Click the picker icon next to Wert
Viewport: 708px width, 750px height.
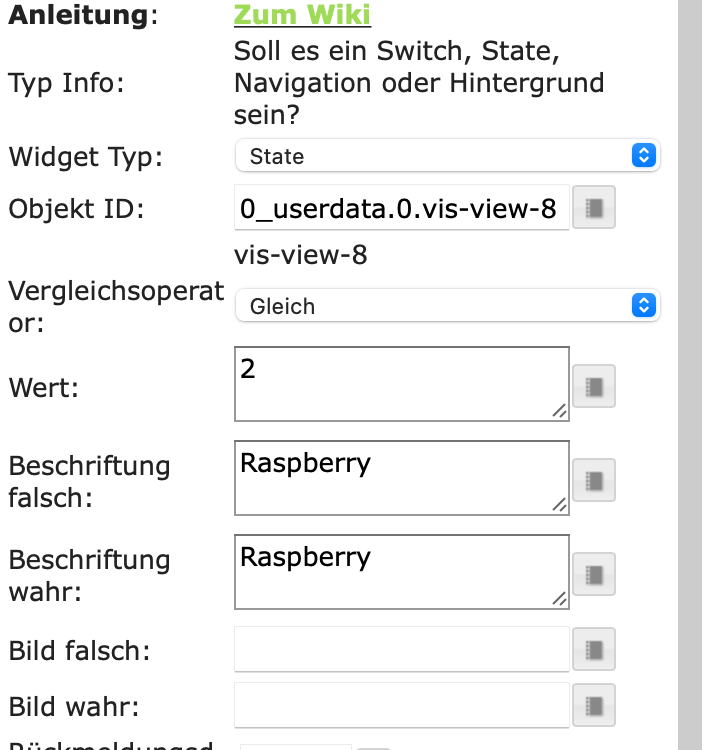594,386
